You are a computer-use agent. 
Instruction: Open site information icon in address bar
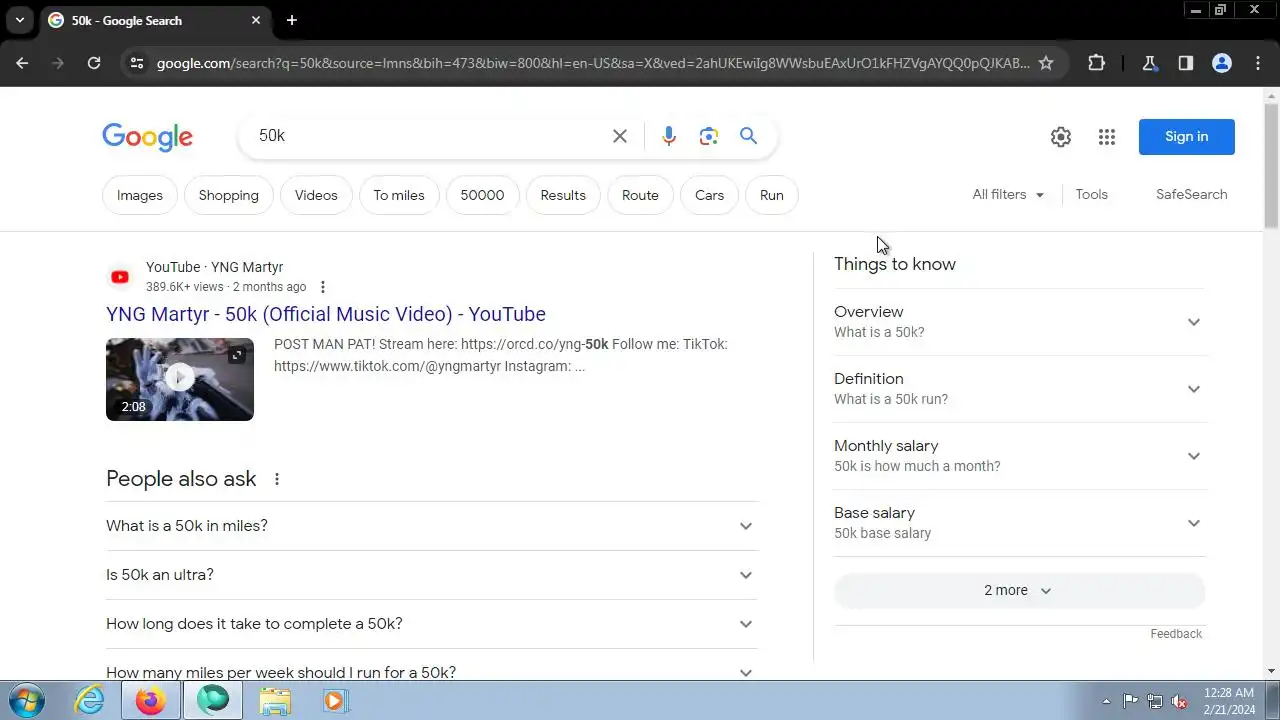[x=137, y=63]
